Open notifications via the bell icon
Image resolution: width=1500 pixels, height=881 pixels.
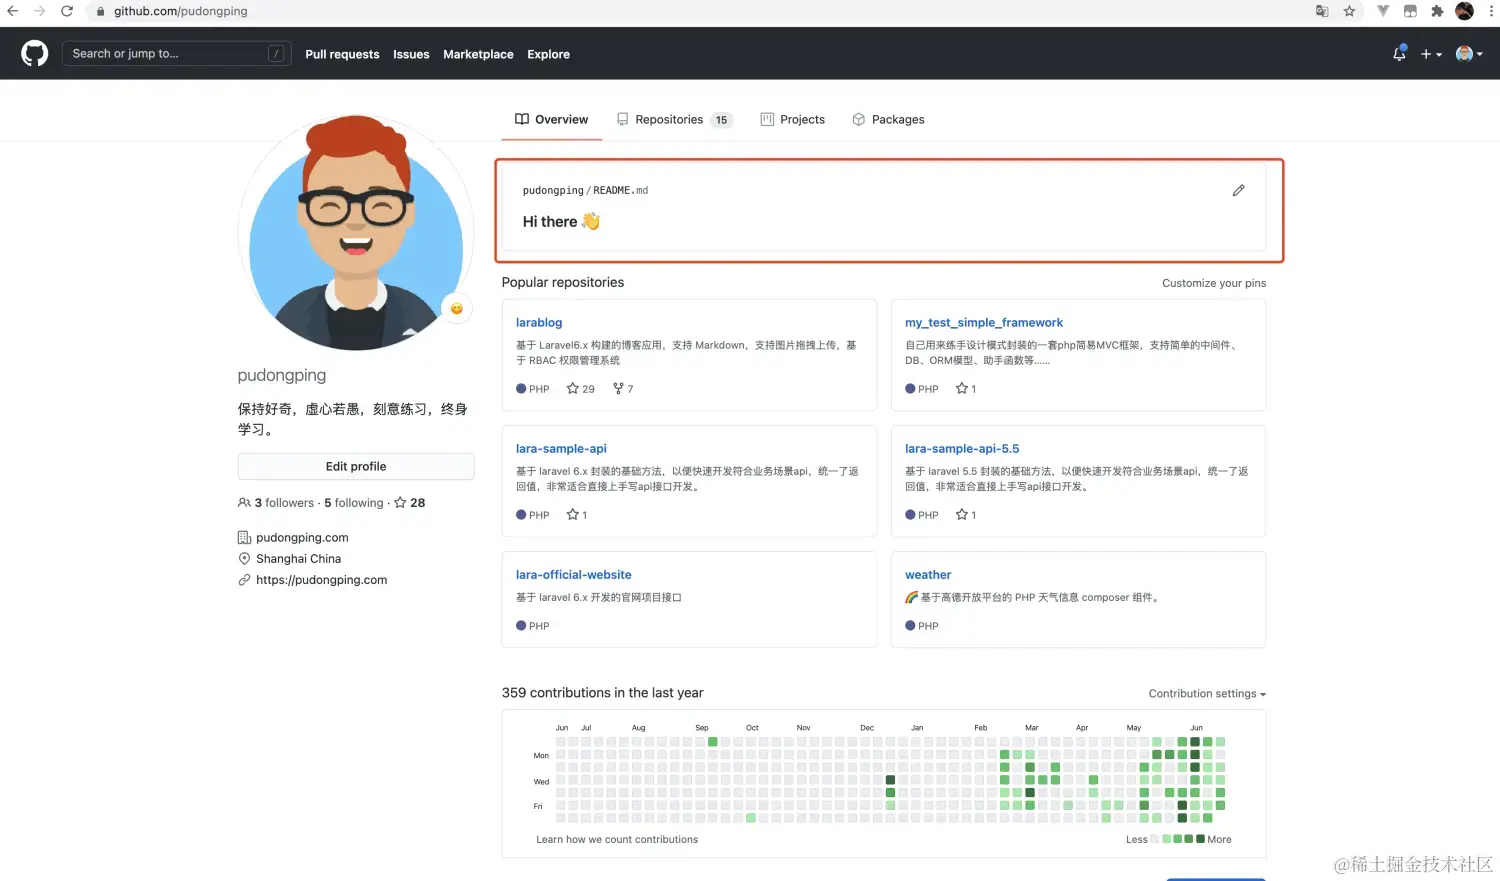coord(1398,53)
